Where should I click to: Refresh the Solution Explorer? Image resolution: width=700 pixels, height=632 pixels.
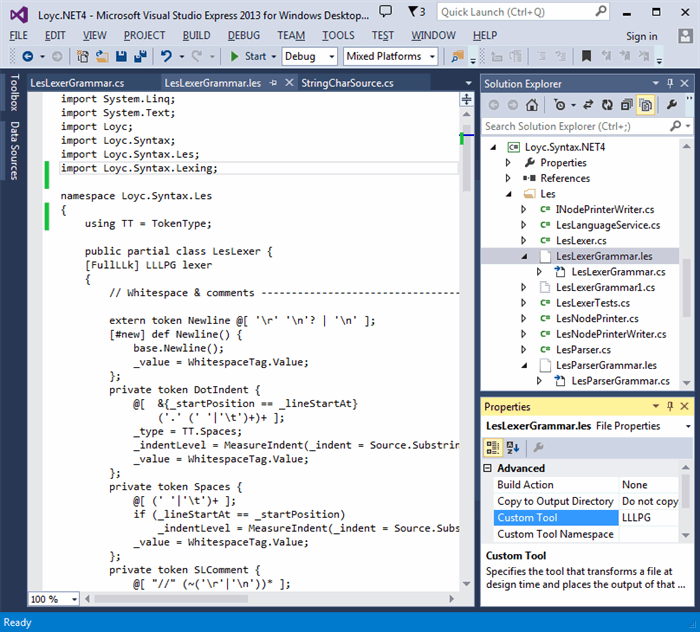click(x=607, y=105)
